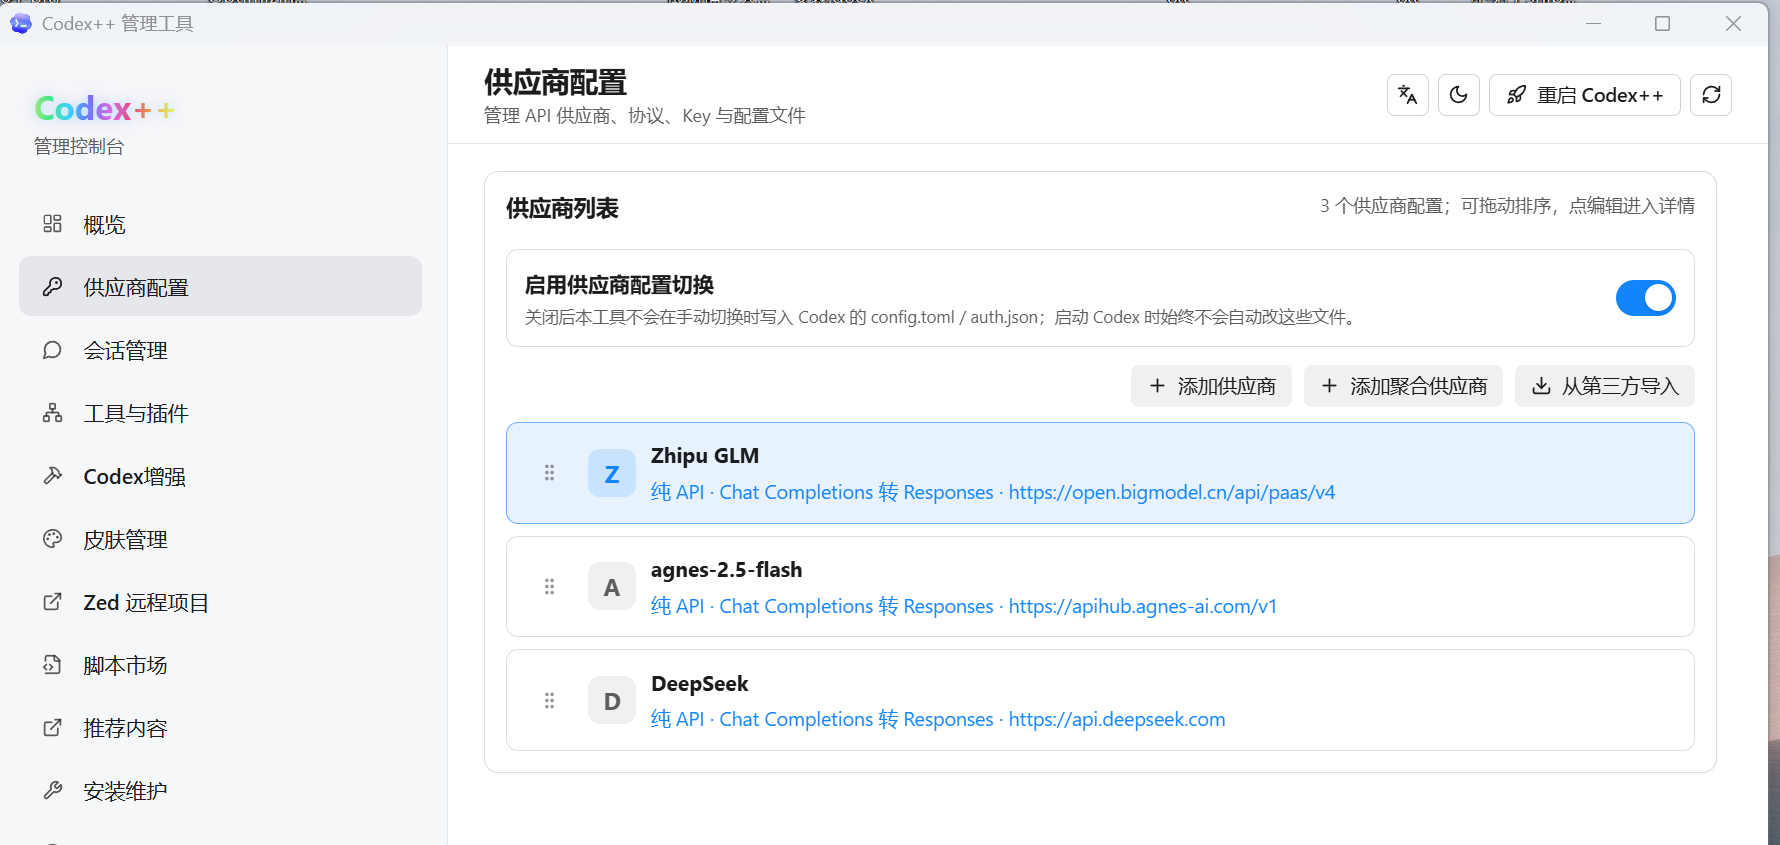Open Zed 远程项目 from sidebar
1780x845 pixels.
(220, 602)
